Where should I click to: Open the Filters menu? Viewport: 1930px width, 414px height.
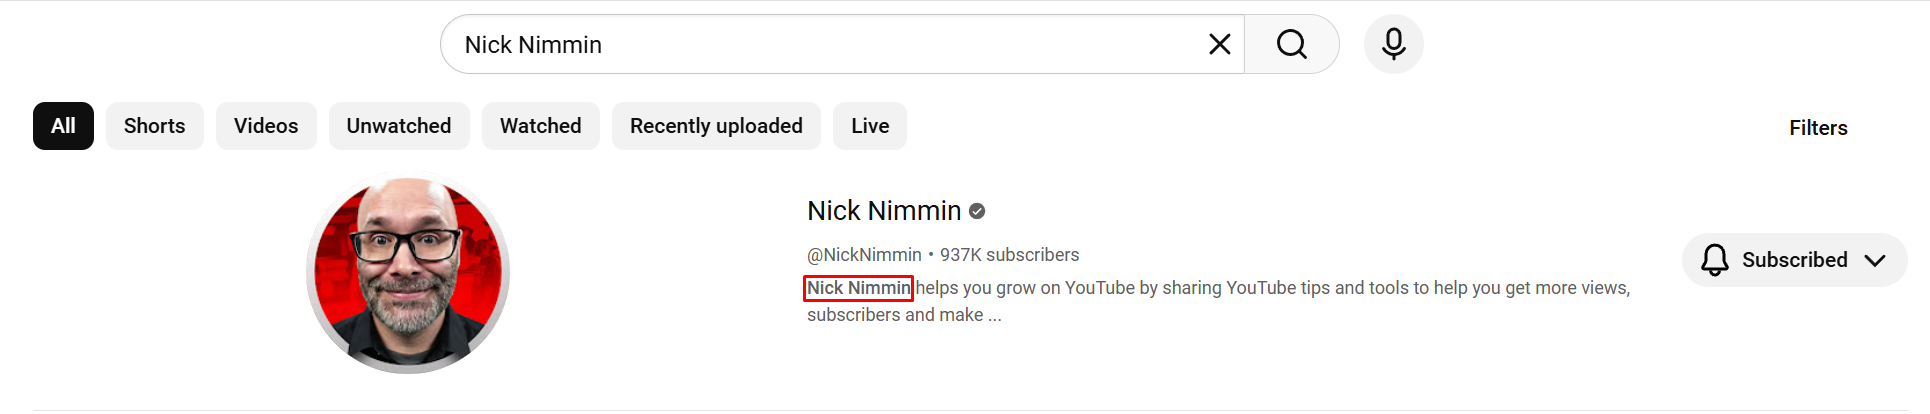(x=1818, y=128)
